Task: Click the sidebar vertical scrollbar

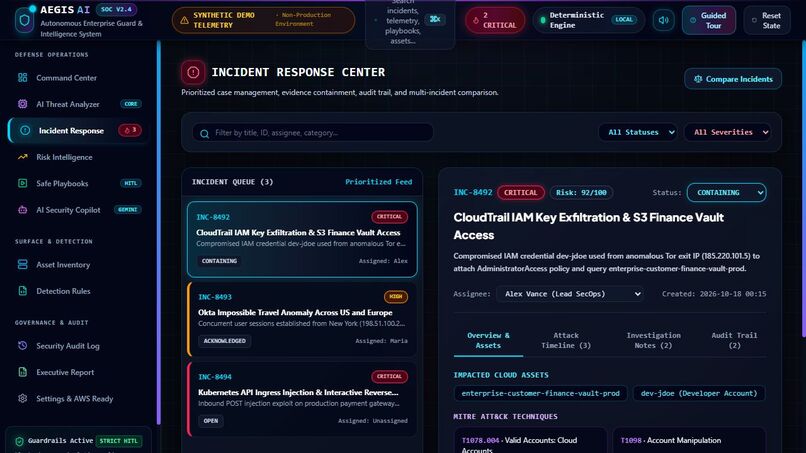Action: point(159,232)
